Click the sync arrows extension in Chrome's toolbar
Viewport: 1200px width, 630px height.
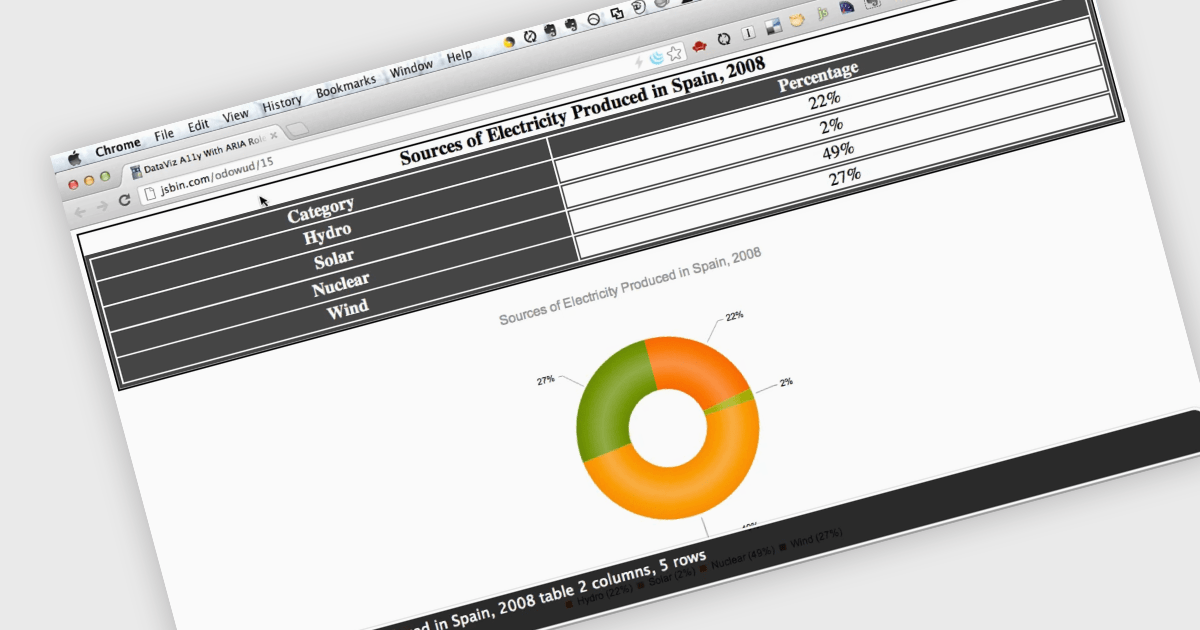coord(724,39)
